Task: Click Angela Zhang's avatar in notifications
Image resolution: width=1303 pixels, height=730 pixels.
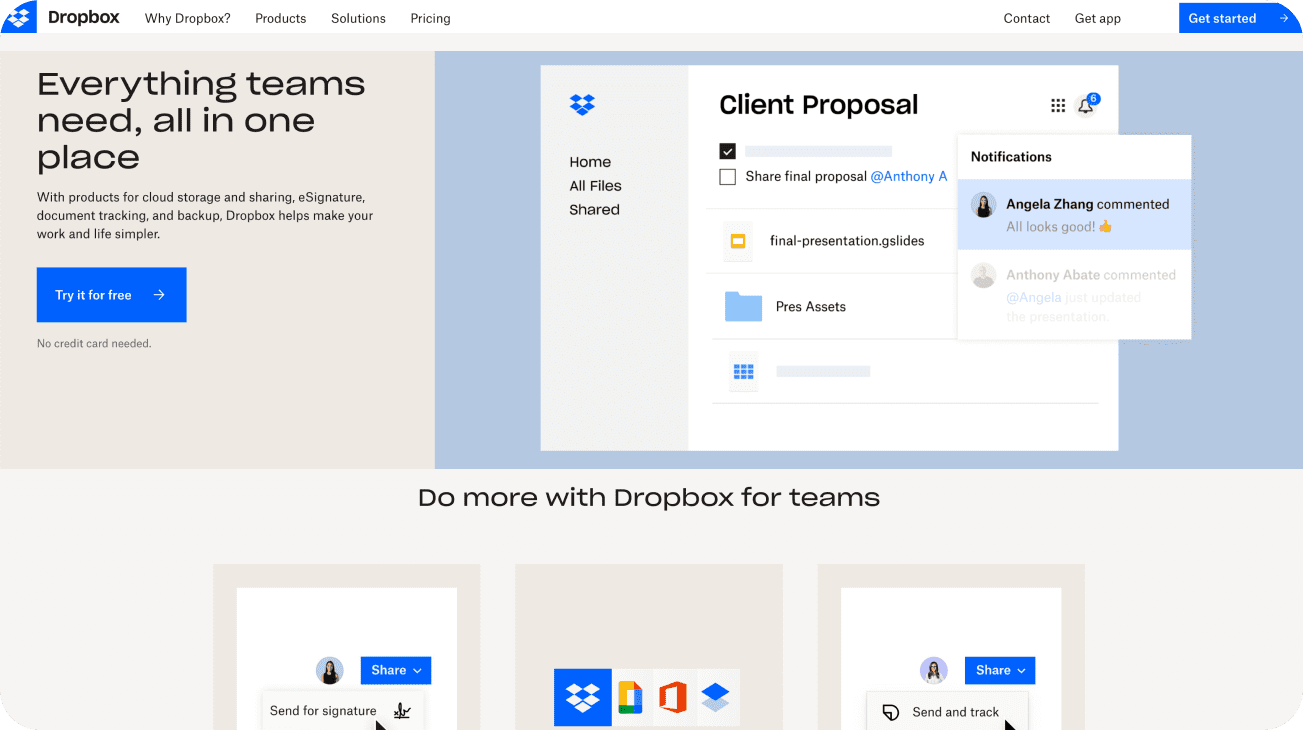Action: 984,205
